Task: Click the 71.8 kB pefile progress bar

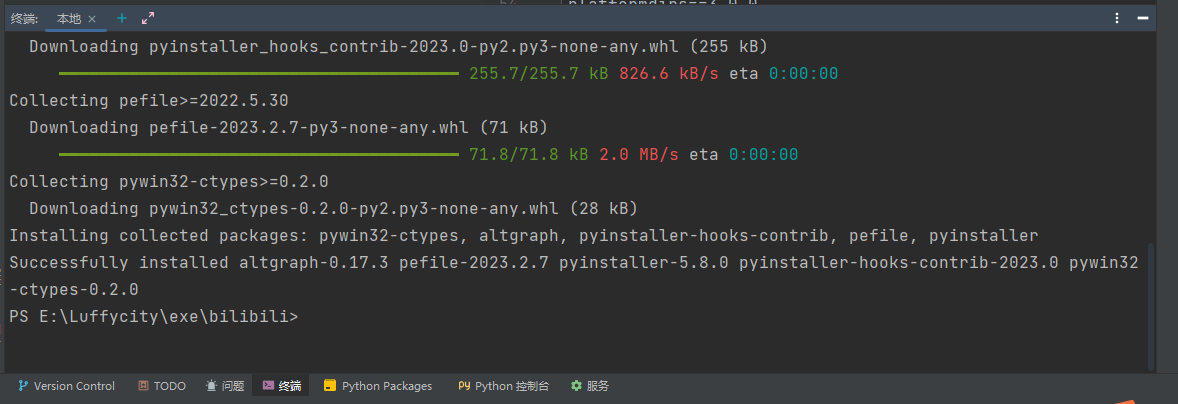Action: coord(259,155)
